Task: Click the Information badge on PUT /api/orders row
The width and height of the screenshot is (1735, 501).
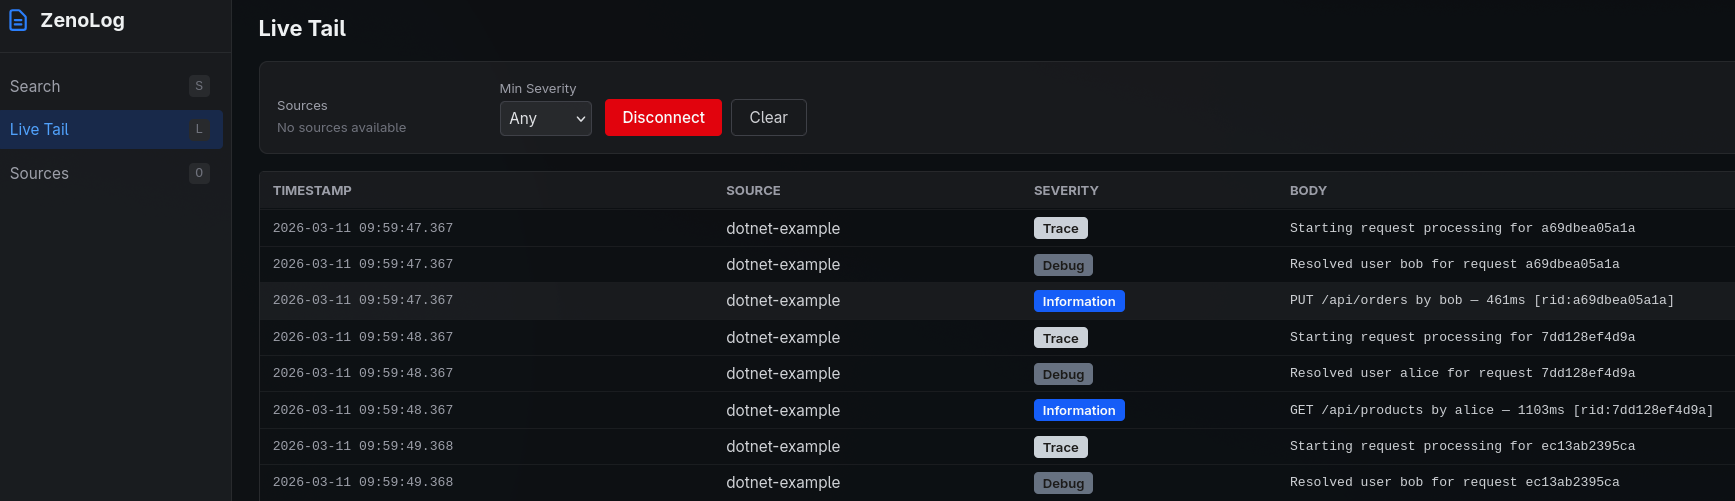Action: (x=1079, y=301)
